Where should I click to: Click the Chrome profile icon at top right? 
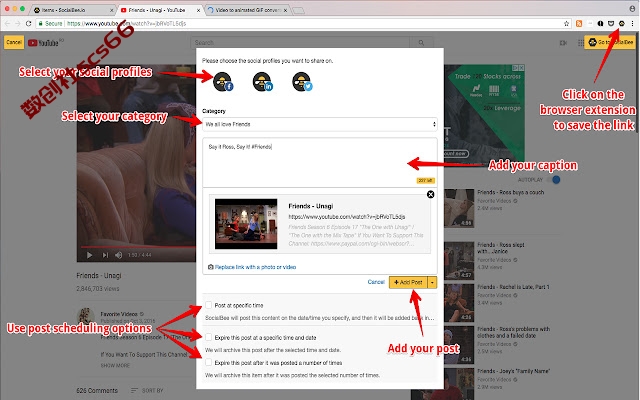(632, 9)
